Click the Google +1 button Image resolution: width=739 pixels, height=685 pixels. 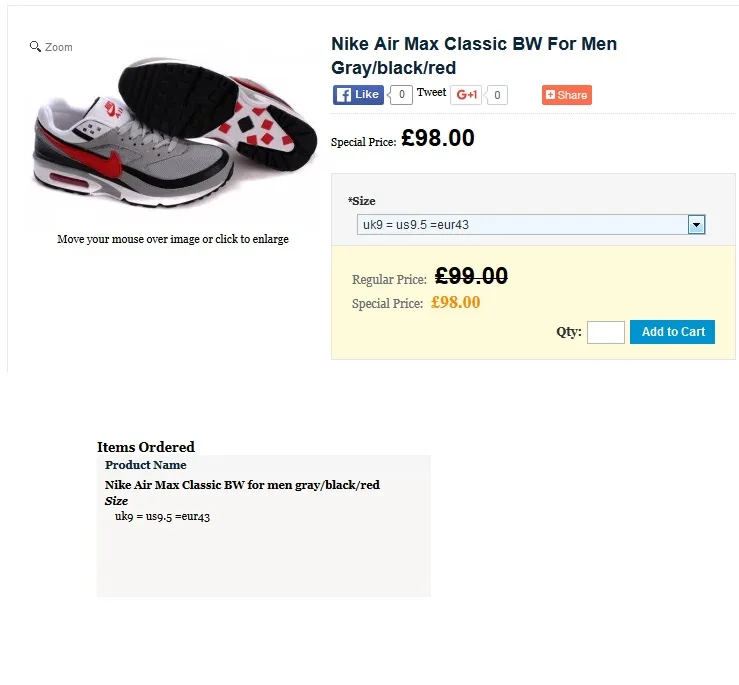tap(466, 95)
